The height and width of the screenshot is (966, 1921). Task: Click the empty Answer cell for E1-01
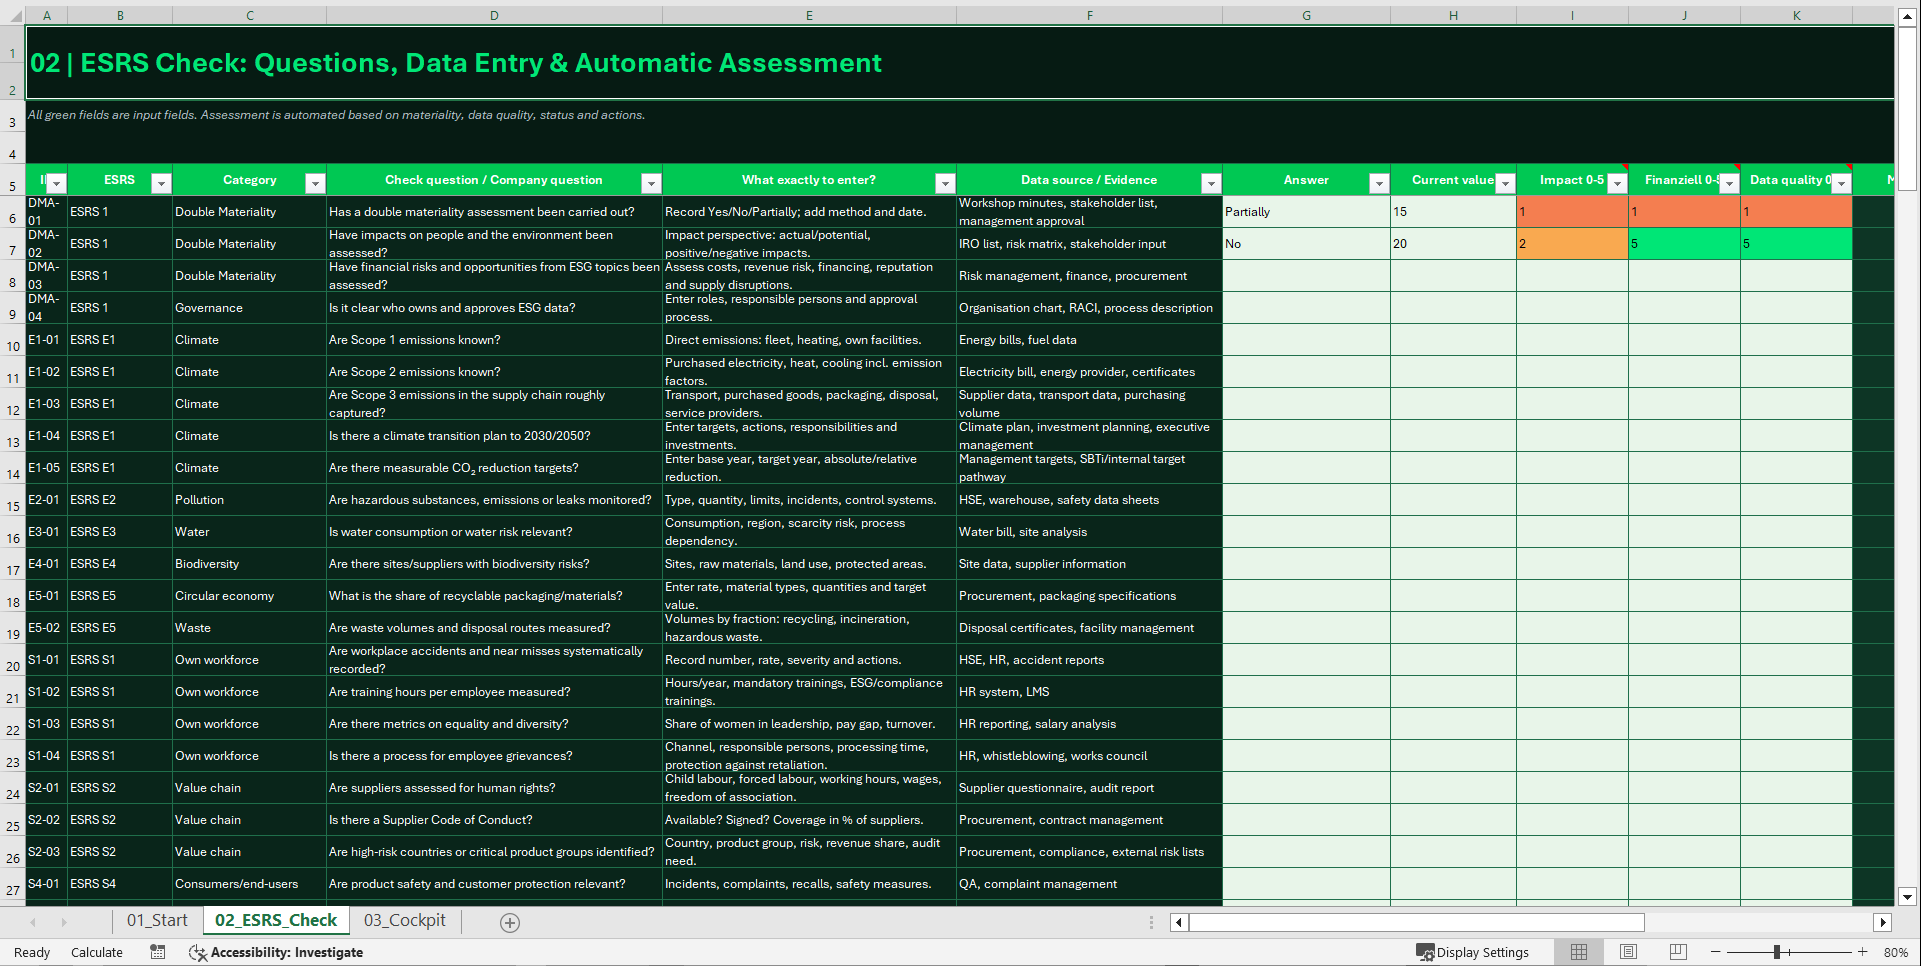point(1306,340)
